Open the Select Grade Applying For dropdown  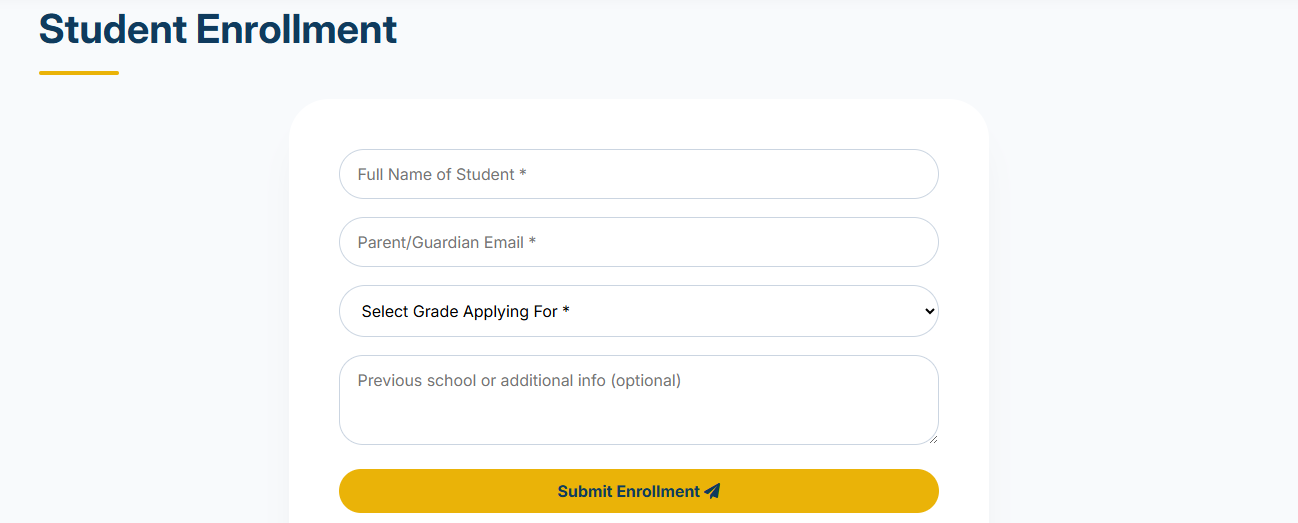pos(638,311)
